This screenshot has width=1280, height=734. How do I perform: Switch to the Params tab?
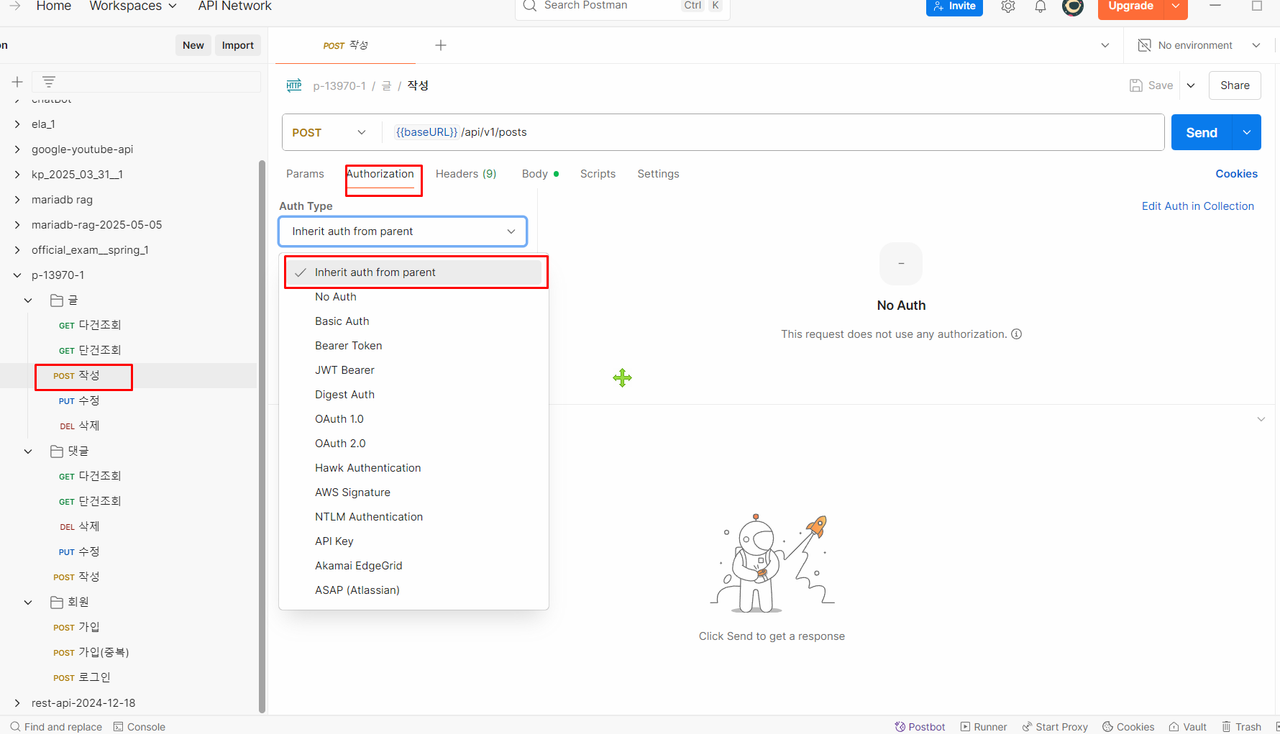pyautogui.click(x=305, y=174)
